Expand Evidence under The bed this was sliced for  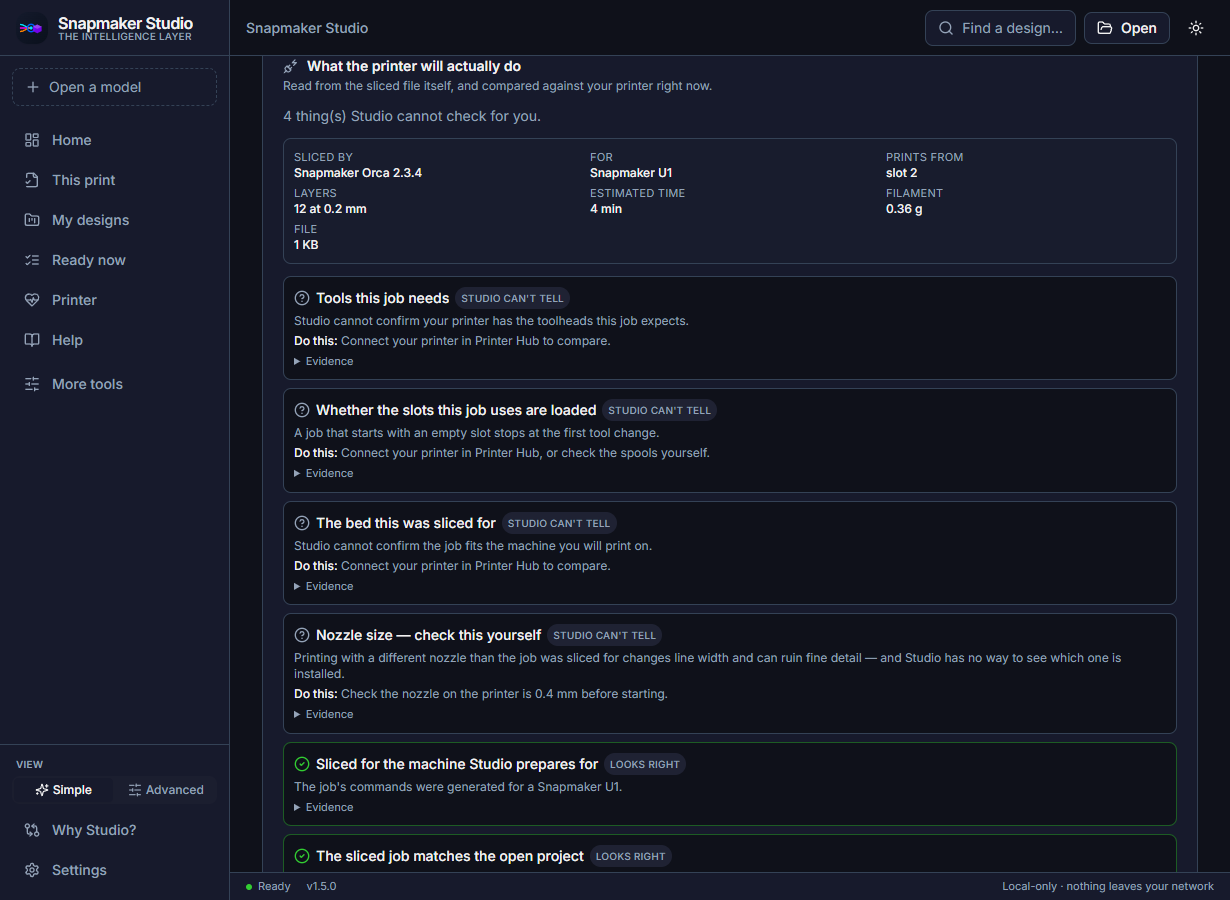324,586
